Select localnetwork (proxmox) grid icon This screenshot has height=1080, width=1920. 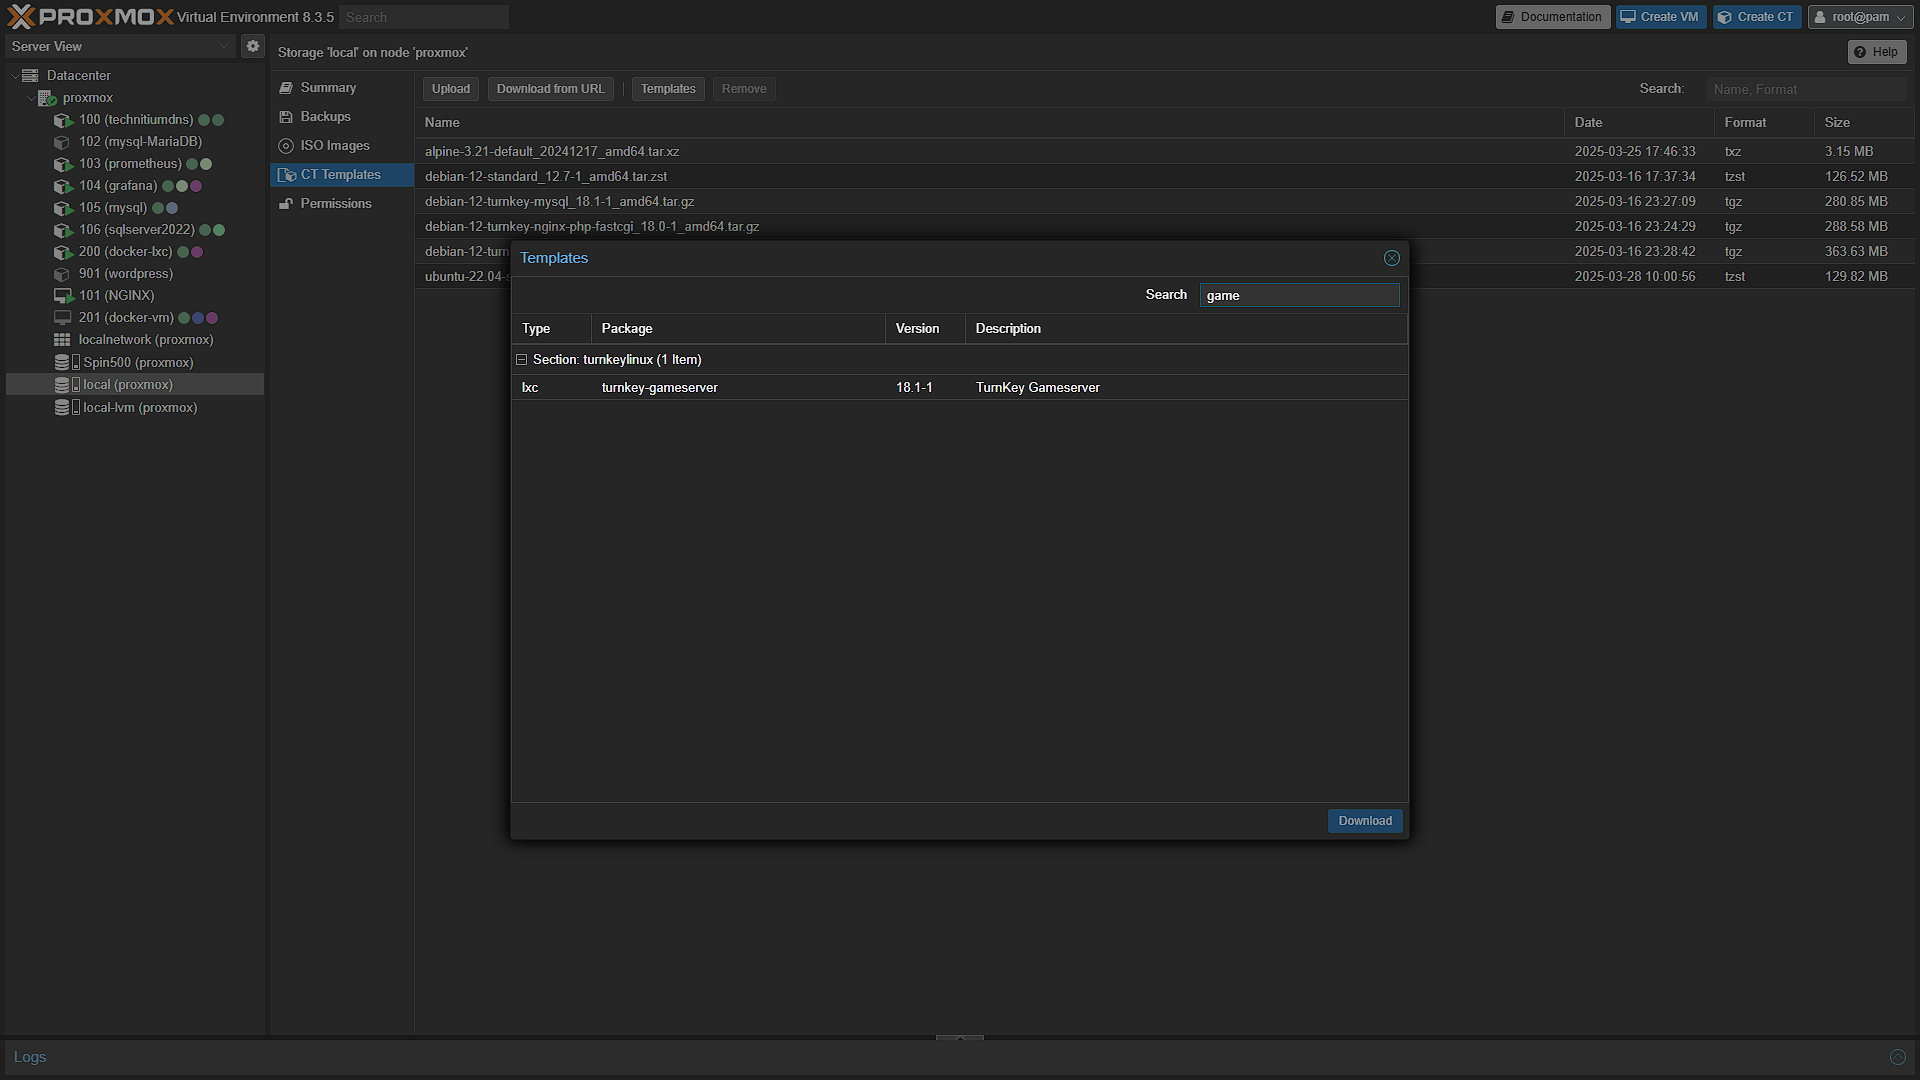click(62, 340)
